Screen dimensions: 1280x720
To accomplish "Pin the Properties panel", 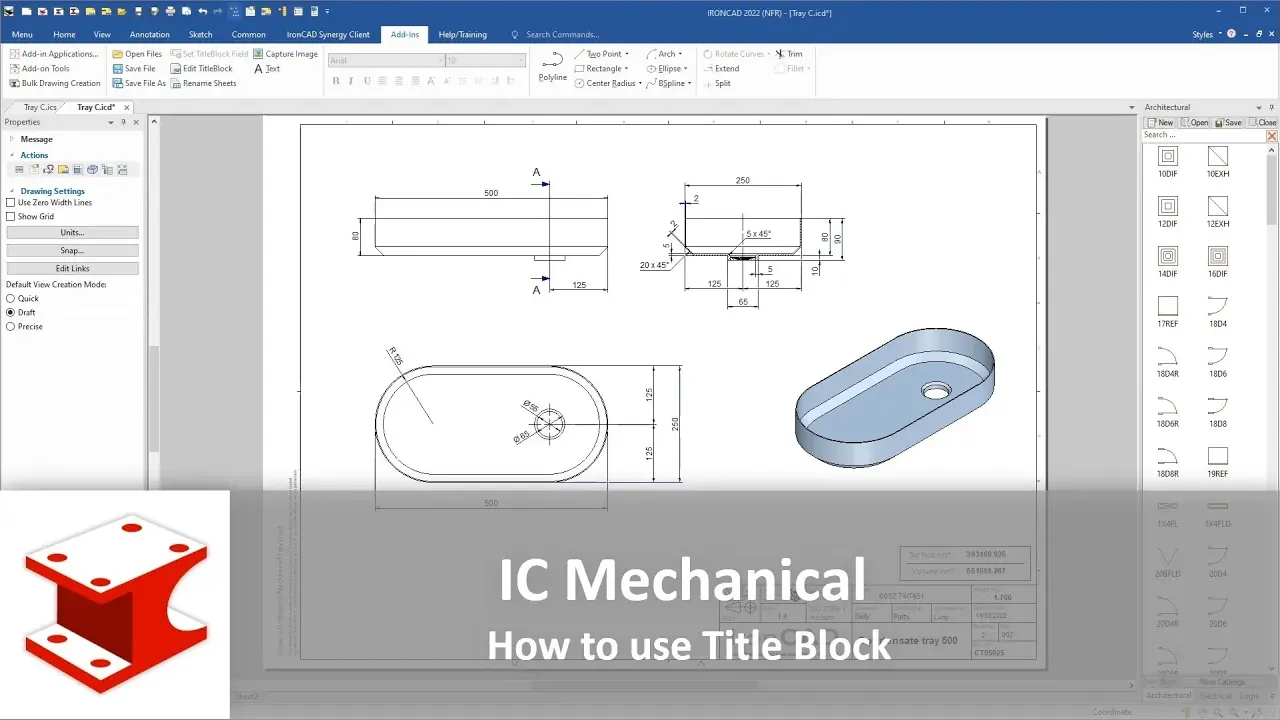I will click(x=123, y=122).
